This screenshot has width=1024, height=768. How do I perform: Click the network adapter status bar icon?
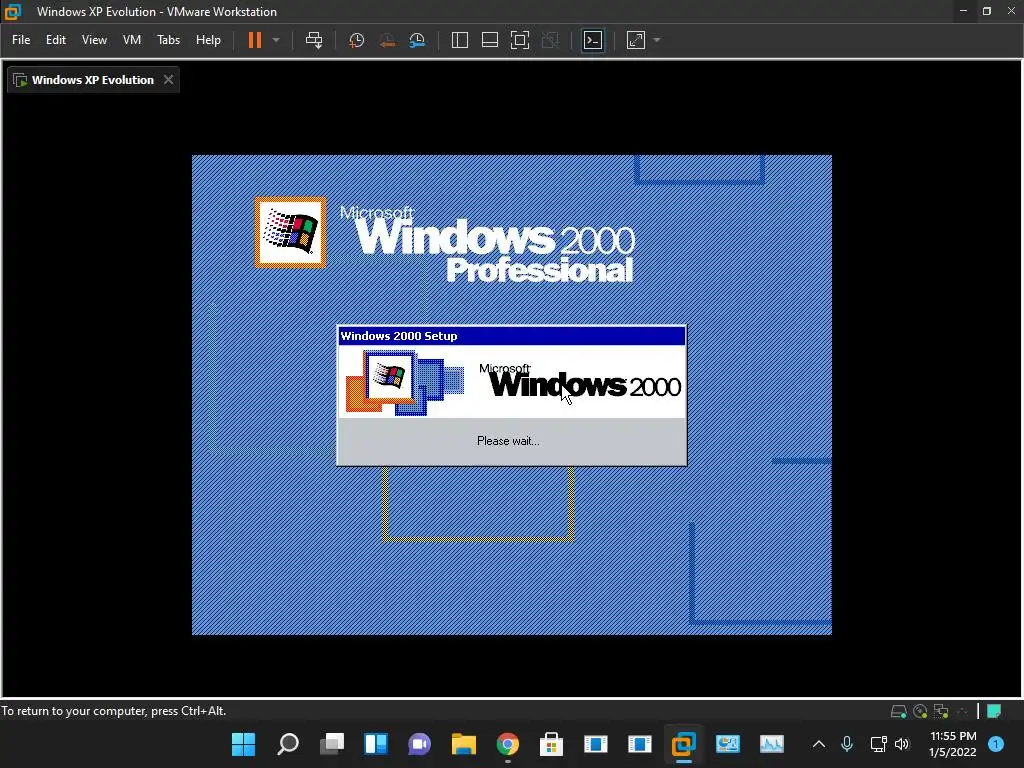click(941, 711)
